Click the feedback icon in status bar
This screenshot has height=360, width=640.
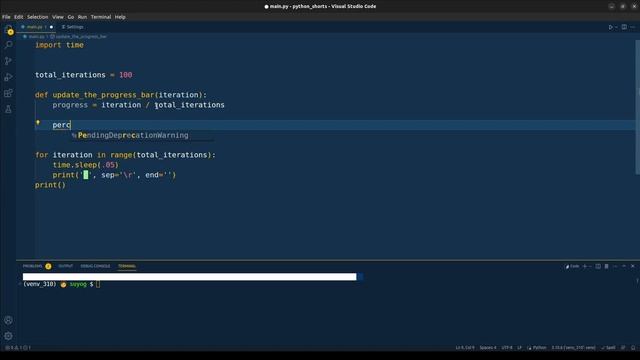[623, 348]
